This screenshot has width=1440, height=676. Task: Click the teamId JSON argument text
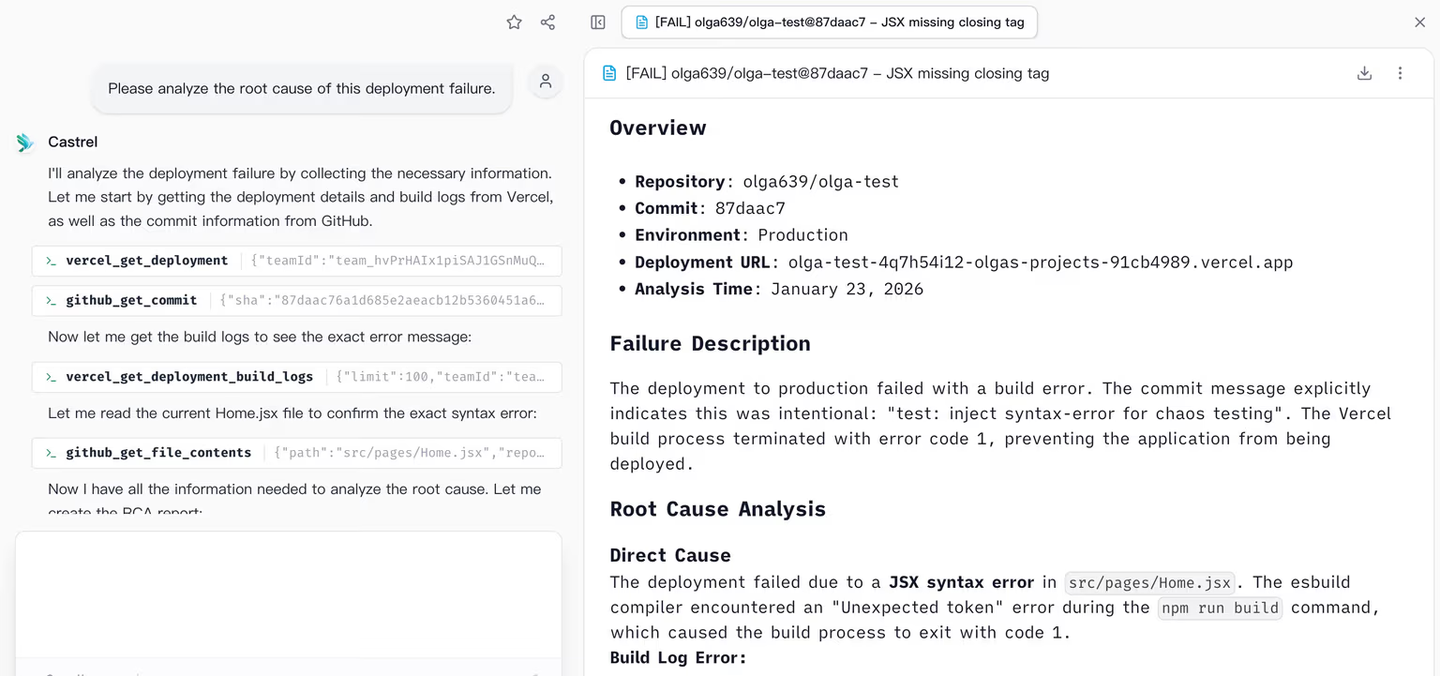coord(397,261)
